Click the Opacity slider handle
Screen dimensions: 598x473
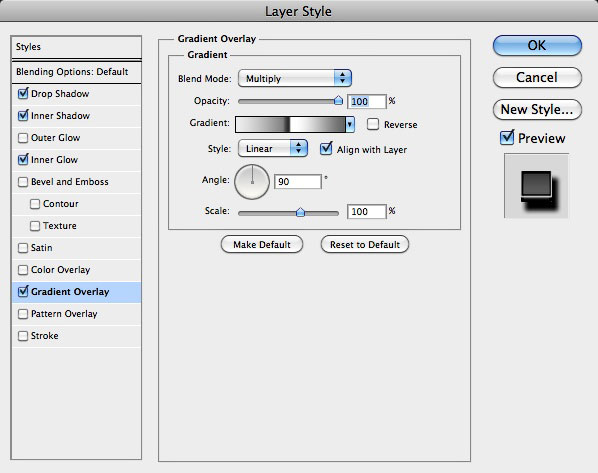pos(338,100)
